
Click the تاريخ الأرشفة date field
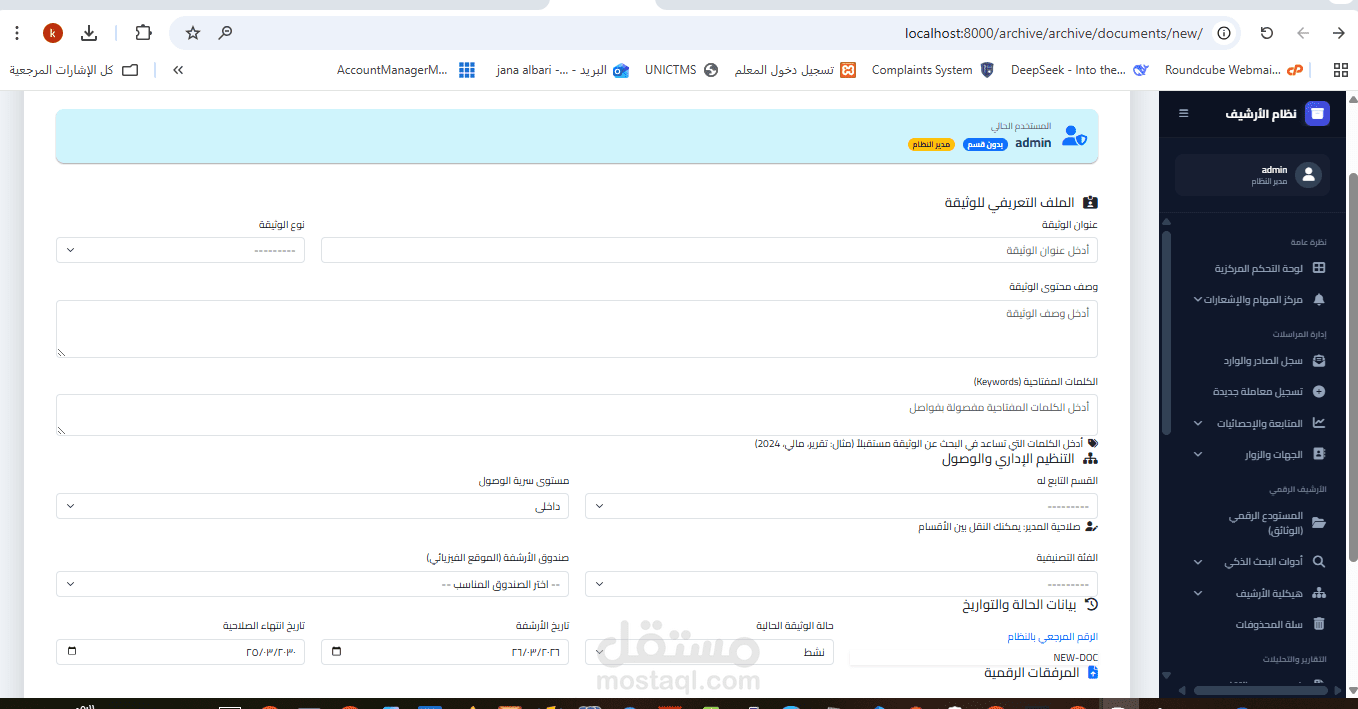tap(445, 652)
